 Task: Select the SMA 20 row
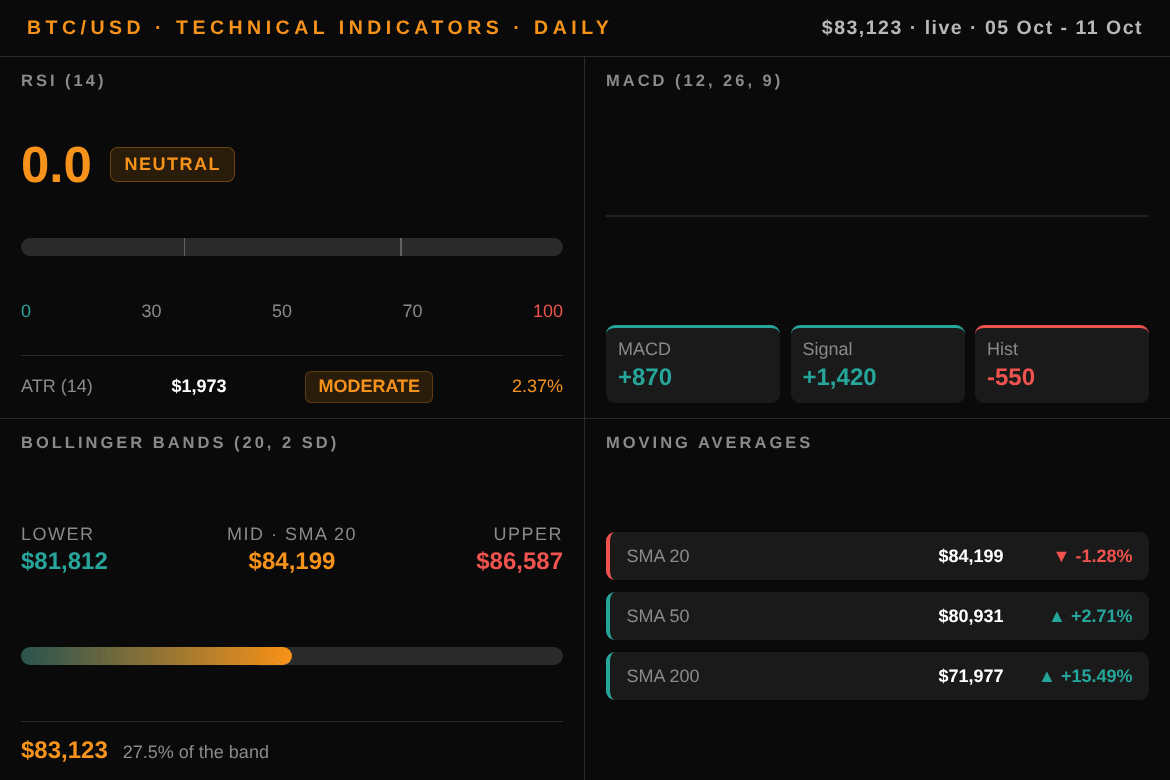coord(878,556)
